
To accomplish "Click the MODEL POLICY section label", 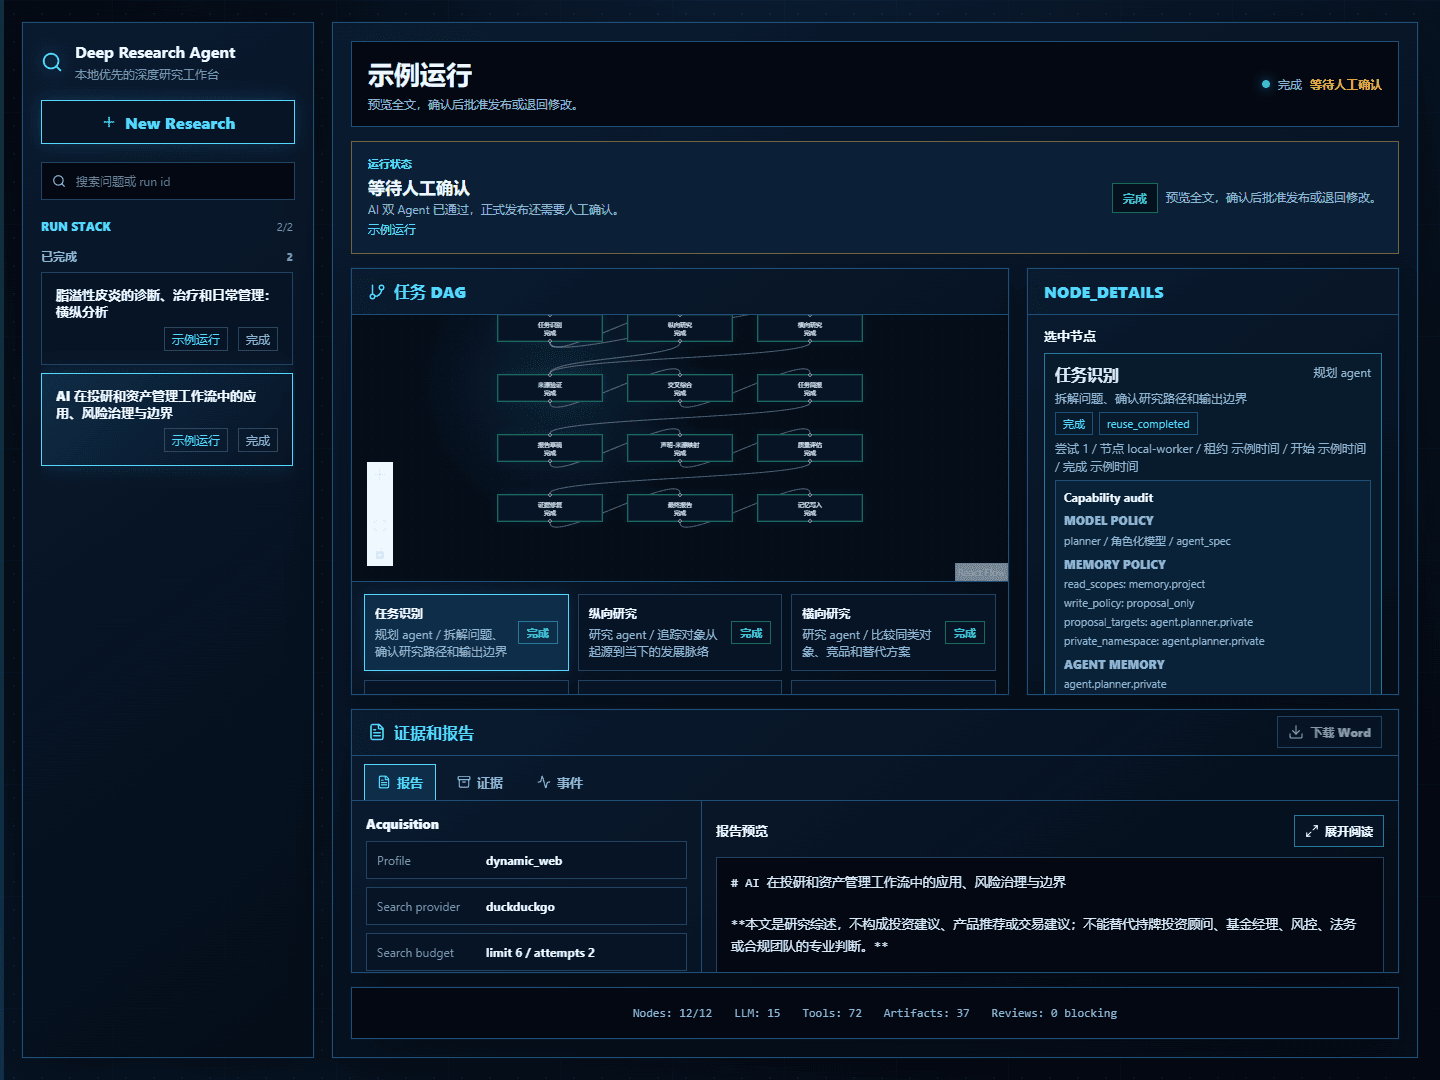I will [x=1108, y=521].
